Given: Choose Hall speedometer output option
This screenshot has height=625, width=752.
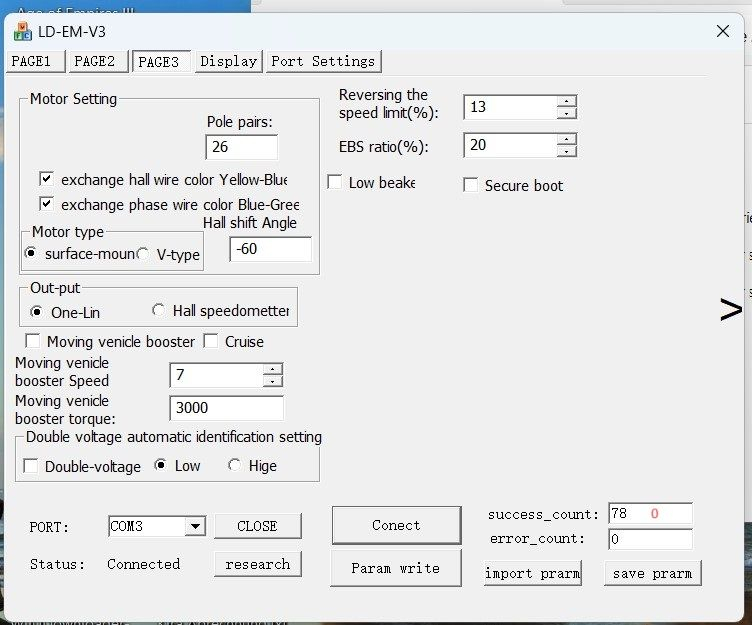Looking at the screenshot, I should click(x=158, y=311).
